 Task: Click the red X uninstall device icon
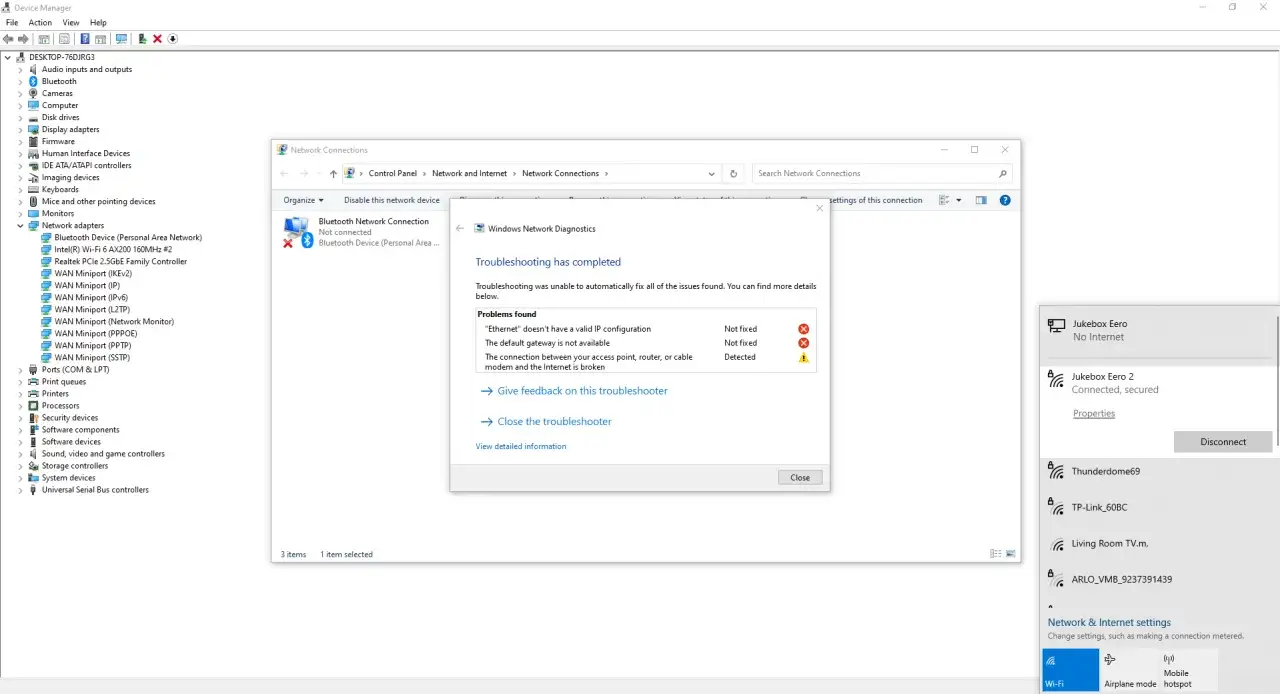(157, 39)
